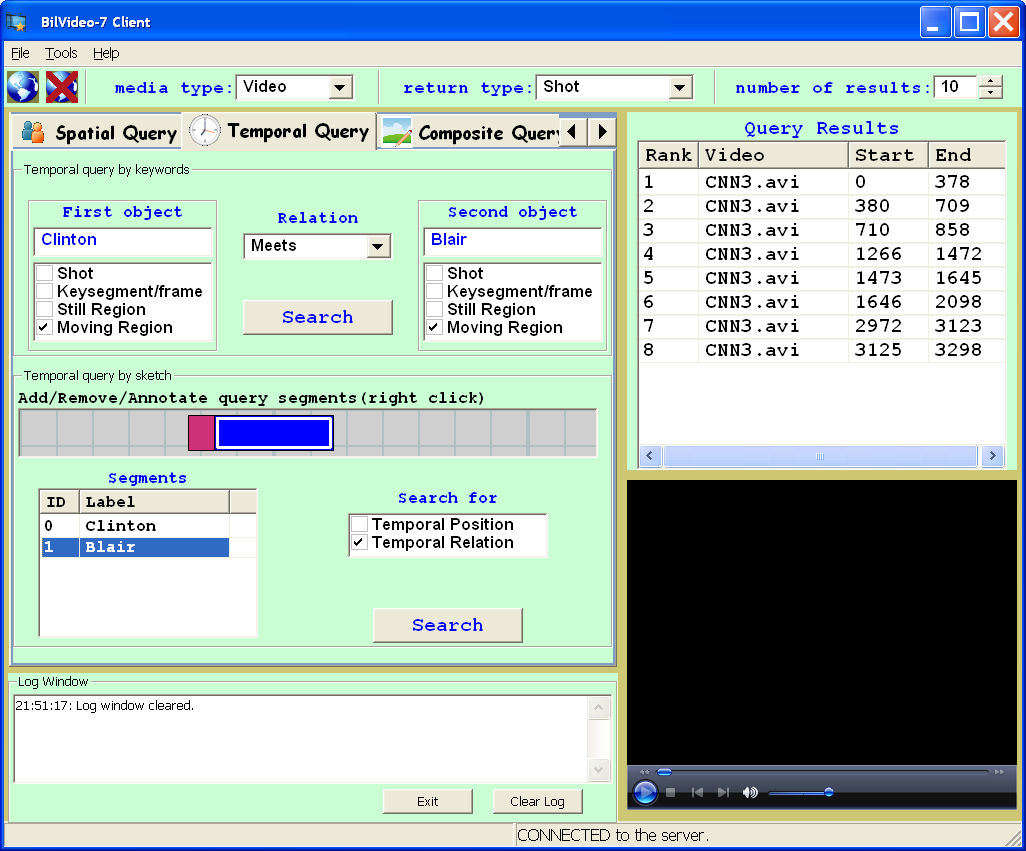Switch to the Spatial Query tab
This screenshot has width=1026, height=851.
(x=98, y=133)
